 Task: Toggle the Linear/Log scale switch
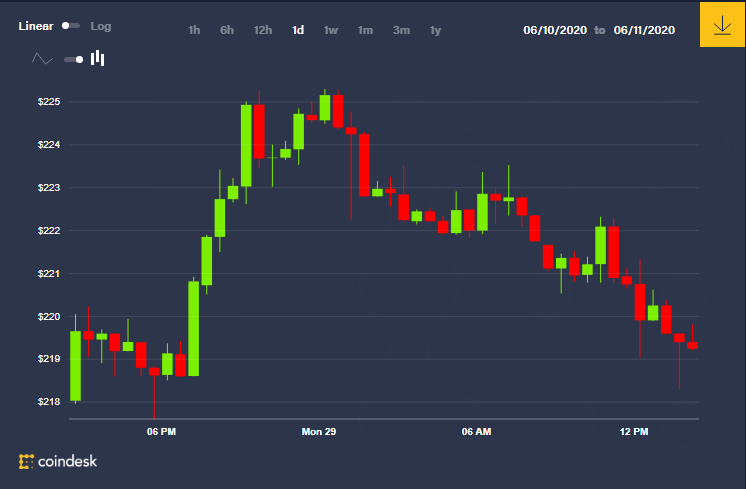coord(71,26)
